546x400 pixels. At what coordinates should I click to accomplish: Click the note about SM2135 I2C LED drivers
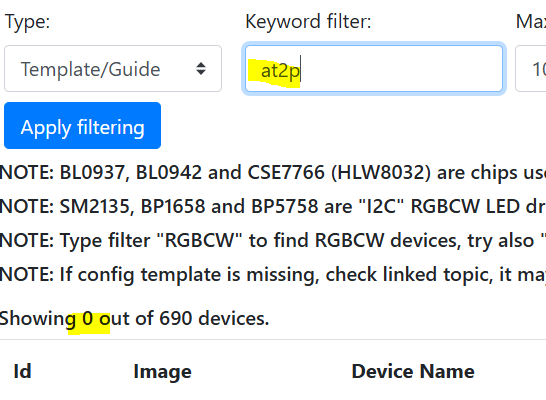[x=273, y=206]
